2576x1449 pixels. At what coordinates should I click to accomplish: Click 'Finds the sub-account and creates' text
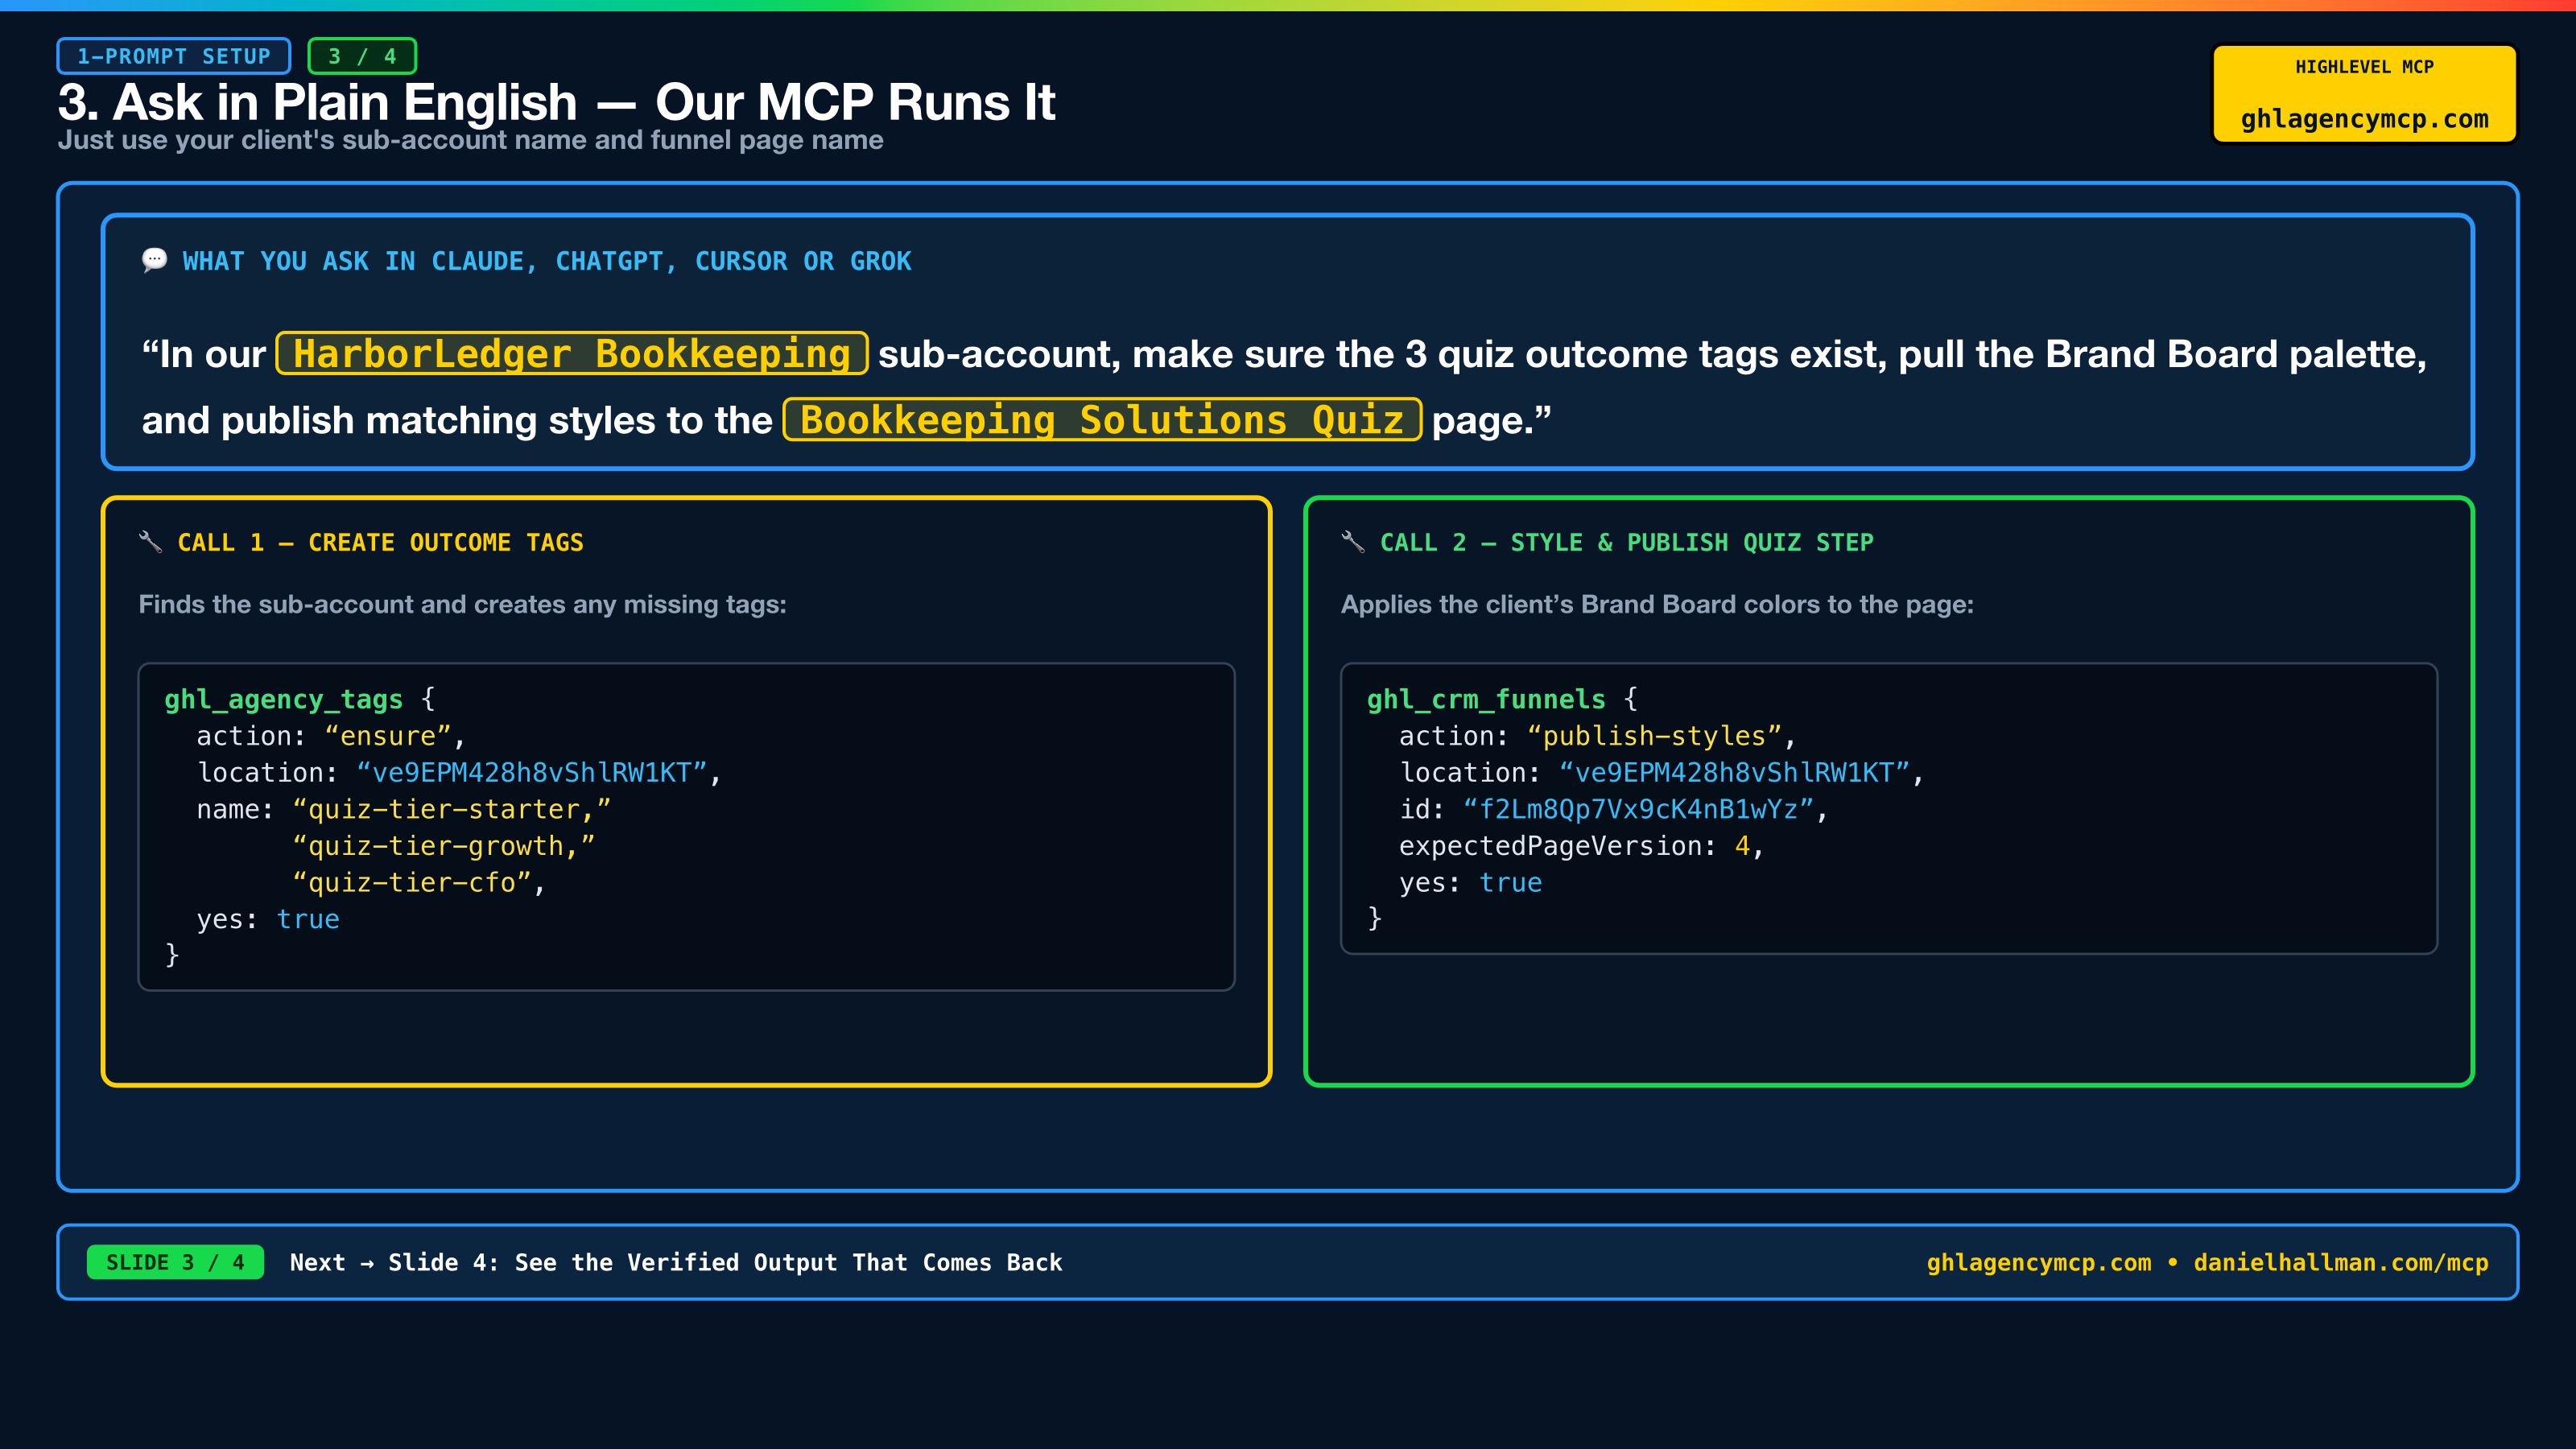point(462,604)
